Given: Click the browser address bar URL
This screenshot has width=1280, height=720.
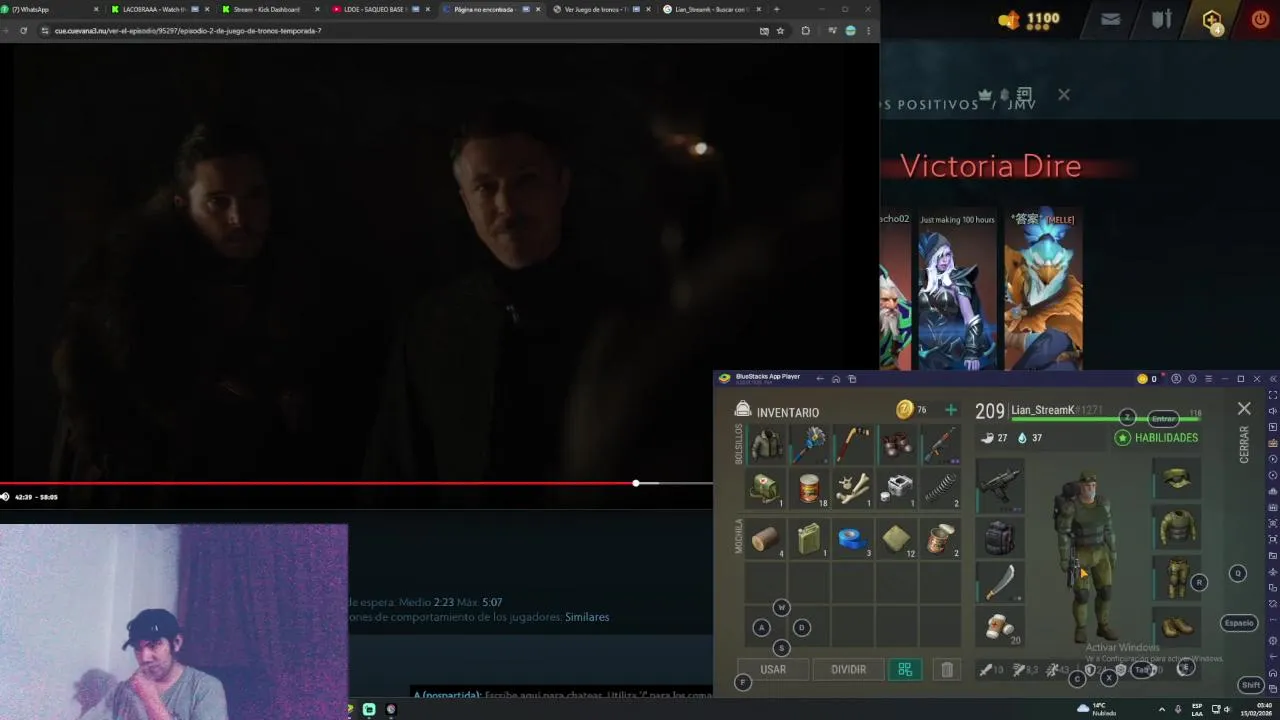Looking at the screenshot, I should click(188, 31).
